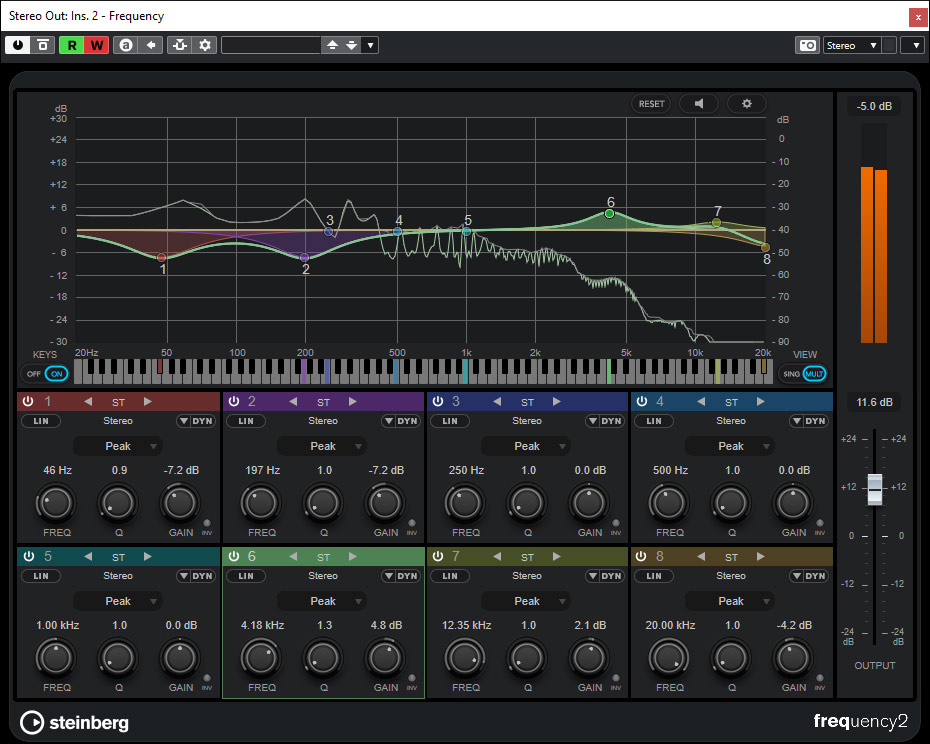This screenshot has height=744, width=930.
Task: Open the Stereo routing dropdown in toolbar
Action: pyautogui.click(x=852, y=45)
